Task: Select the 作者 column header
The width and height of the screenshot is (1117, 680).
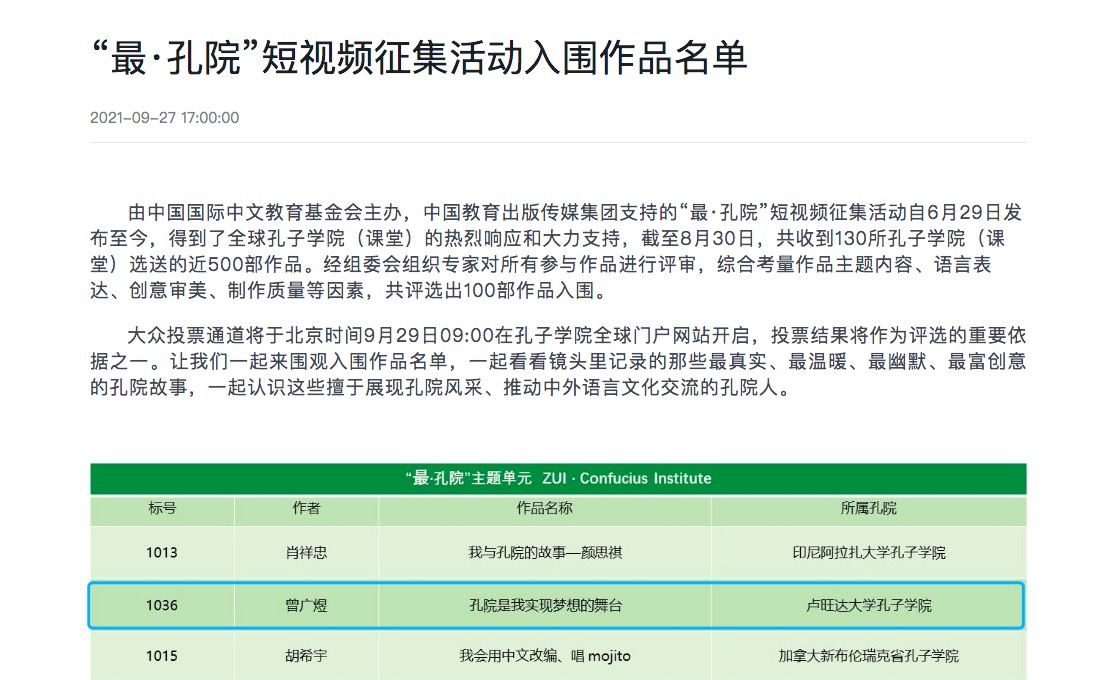Action: pyautogui.click(x=306, y=508)
